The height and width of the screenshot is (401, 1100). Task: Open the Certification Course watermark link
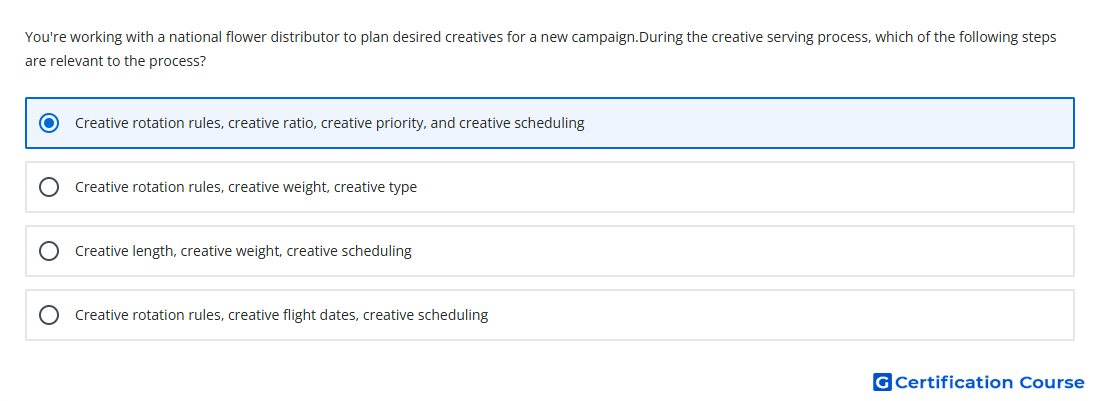click(x=979, y=382)
